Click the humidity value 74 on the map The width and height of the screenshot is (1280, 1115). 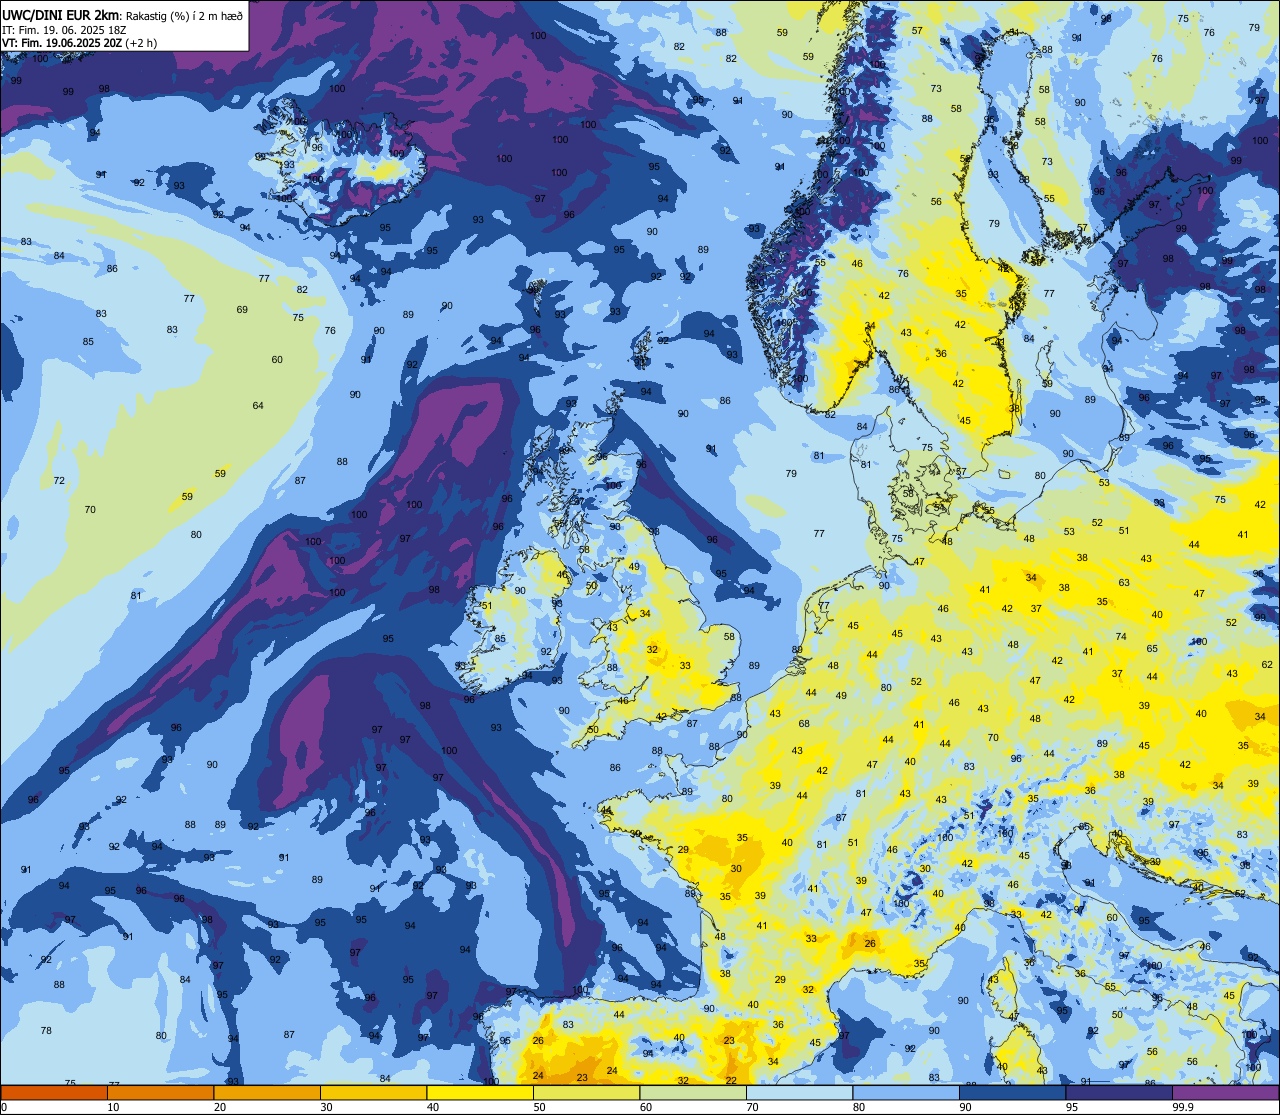click(x=1121, y=637)
